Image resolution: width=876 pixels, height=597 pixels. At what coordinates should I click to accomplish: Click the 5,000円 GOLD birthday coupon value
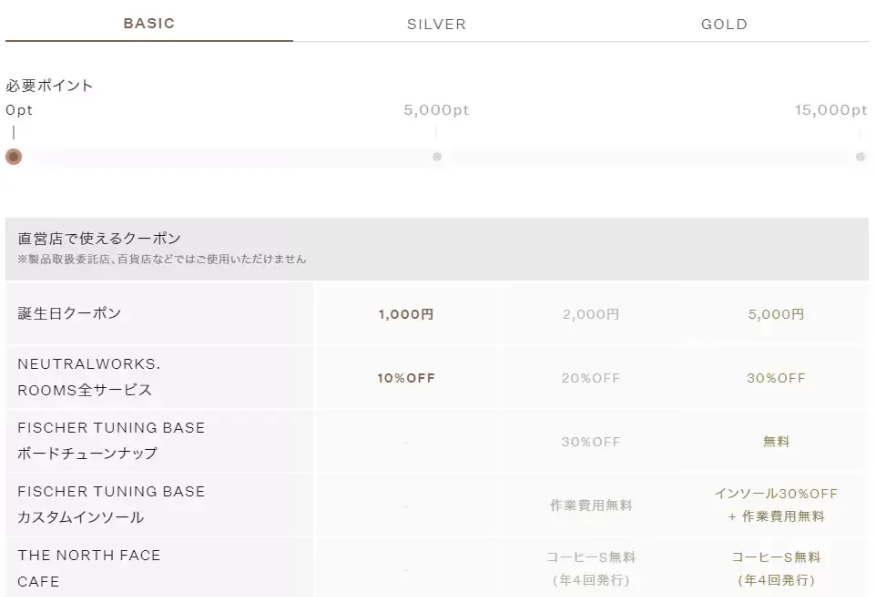tap(776, 314)
